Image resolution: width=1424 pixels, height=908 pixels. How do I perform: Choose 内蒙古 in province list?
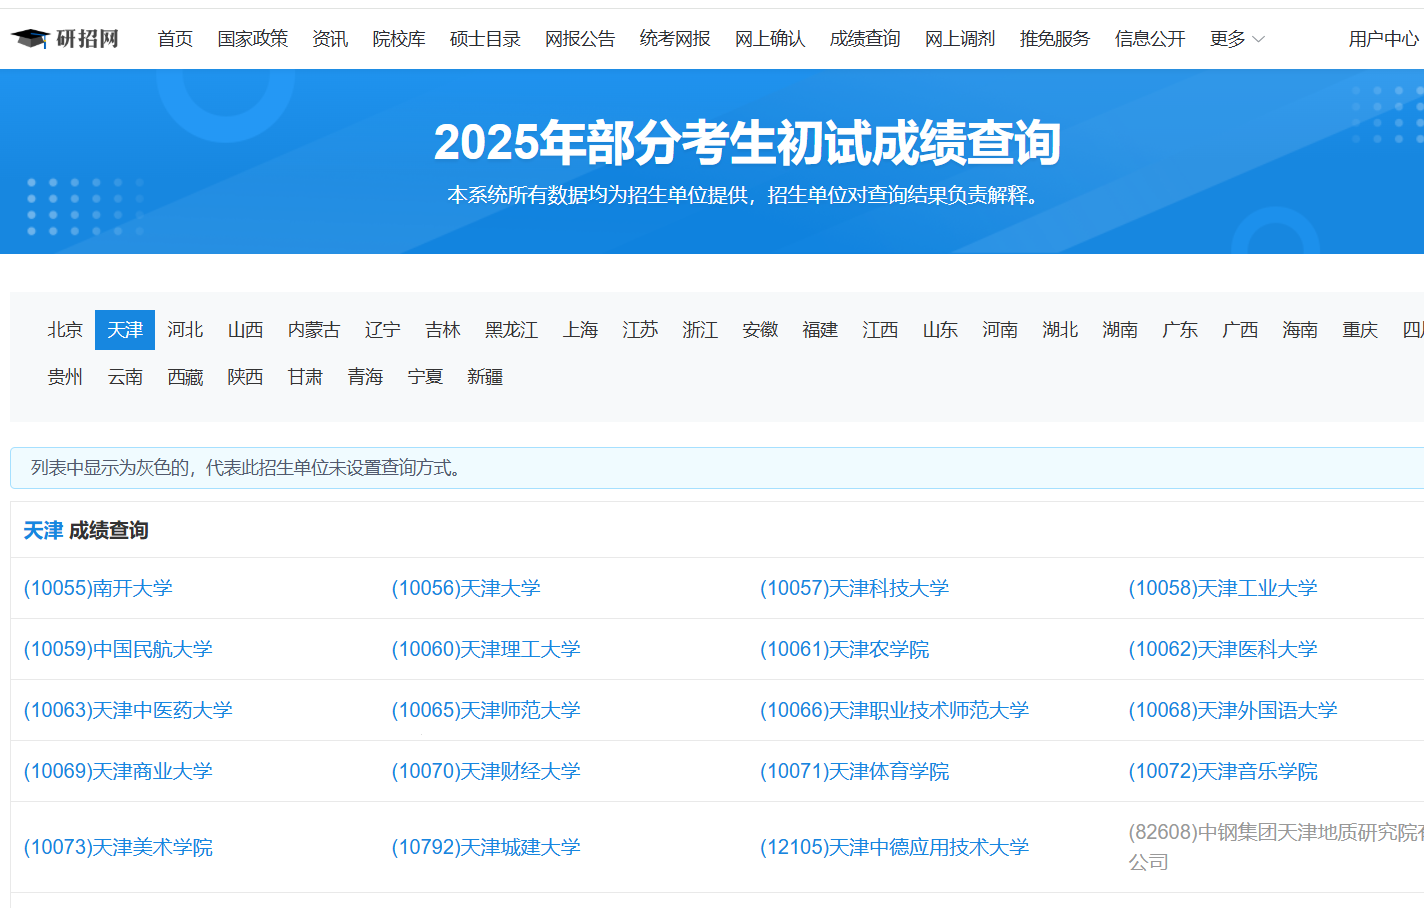[314, 330]
